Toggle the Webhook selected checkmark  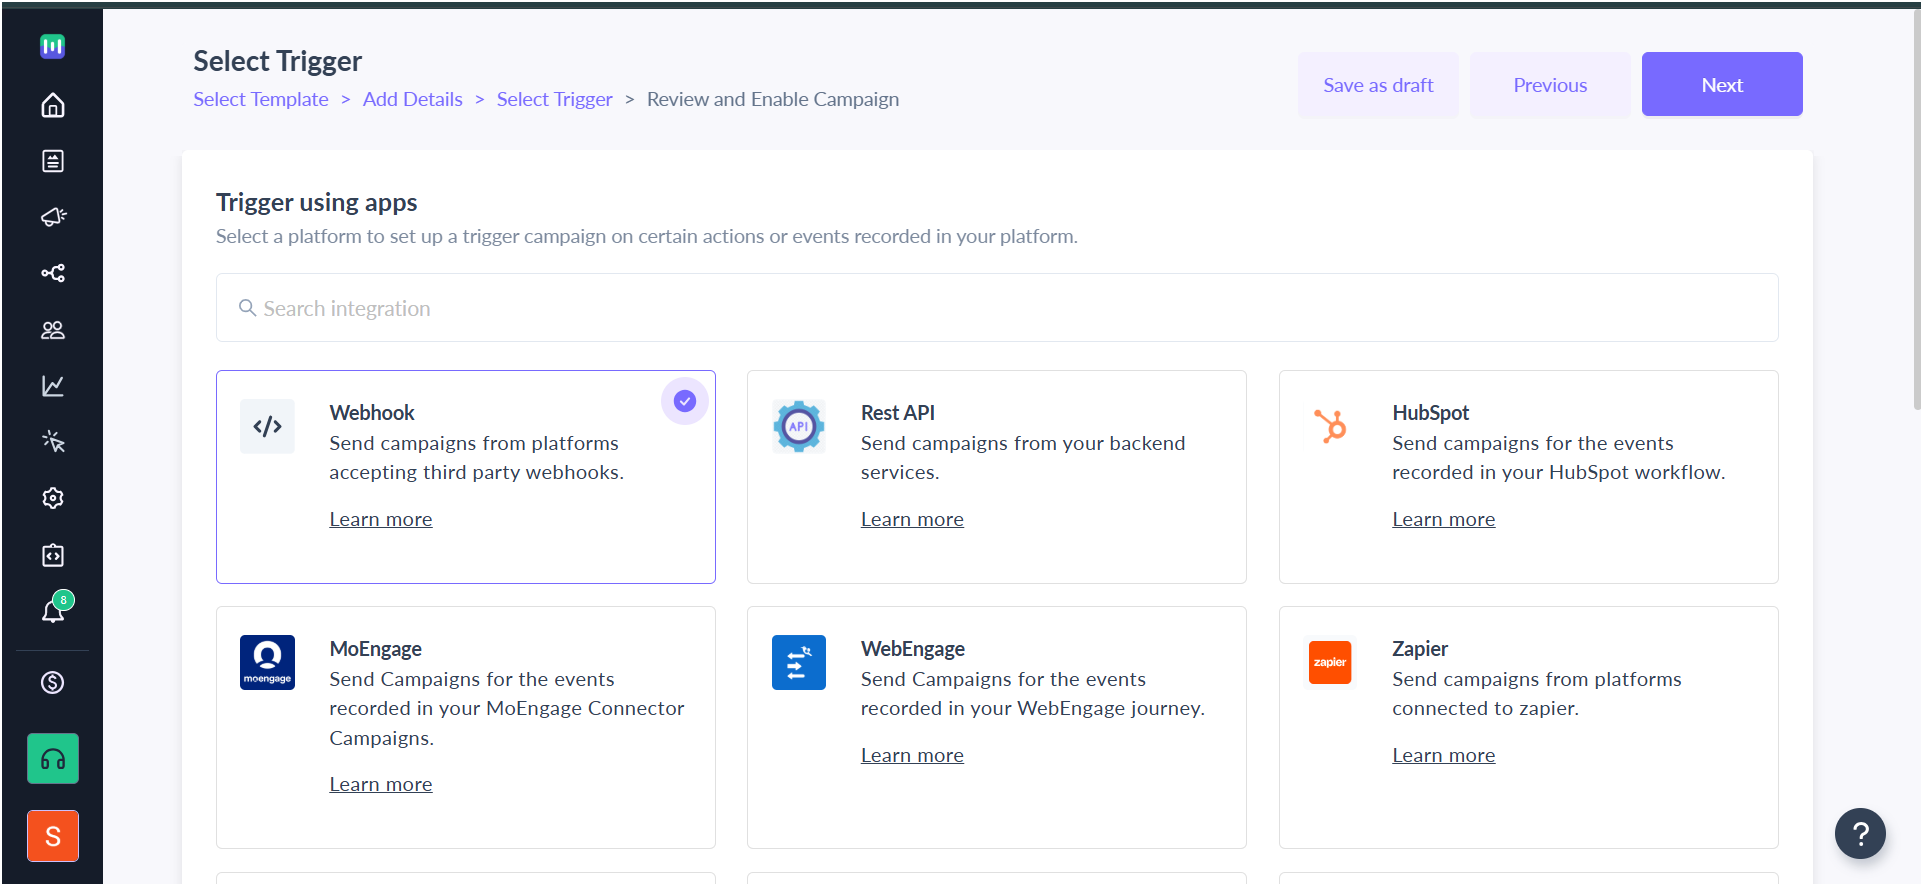pyautogui.click(x=685, y=401)
